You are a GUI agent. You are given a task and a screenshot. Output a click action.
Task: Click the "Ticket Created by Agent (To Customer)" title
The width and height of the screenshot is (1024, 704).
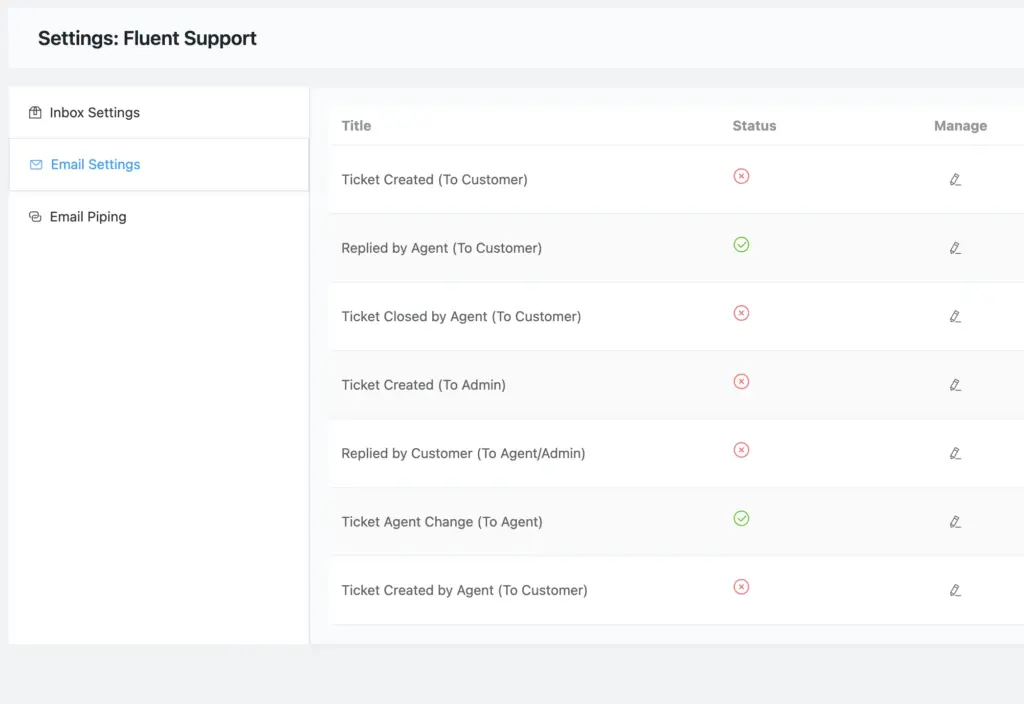click(x=464, y=590)
